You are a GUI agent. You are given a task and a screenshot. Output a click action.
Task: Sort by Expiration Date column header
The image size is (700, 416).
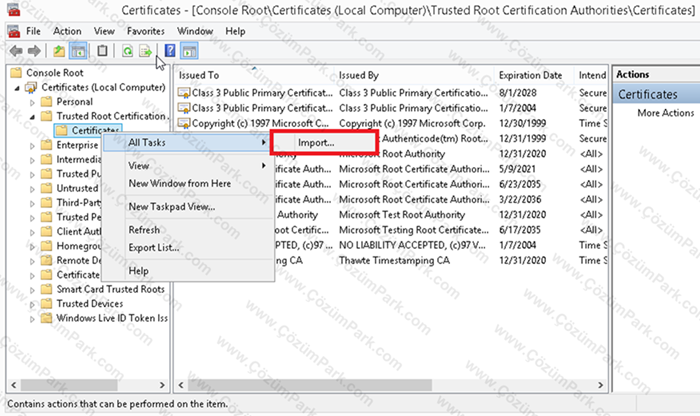(530, 75)
